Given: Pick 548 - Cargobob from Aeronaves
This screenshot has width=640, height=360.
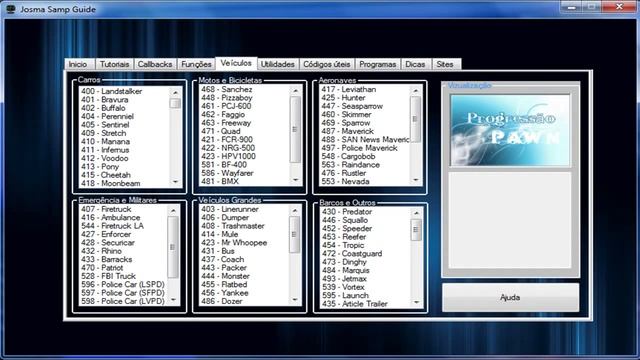Looking at the screenshot, I should pos(348,156).
